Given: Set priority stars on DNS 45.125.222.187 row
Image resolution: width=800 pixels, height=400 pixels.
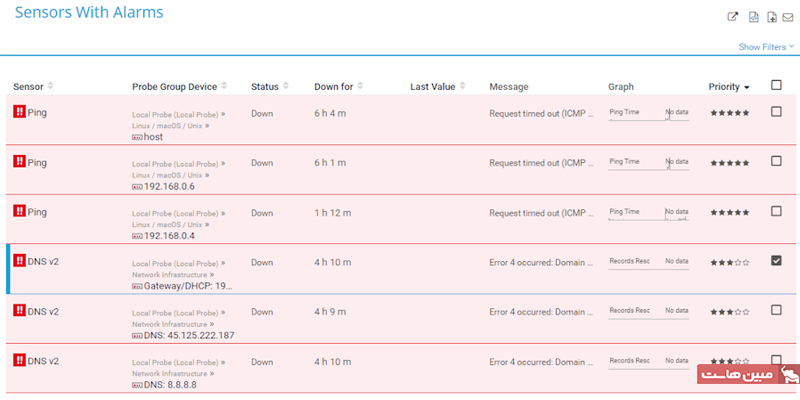Looking at the screenshot, I should (728, 312).
